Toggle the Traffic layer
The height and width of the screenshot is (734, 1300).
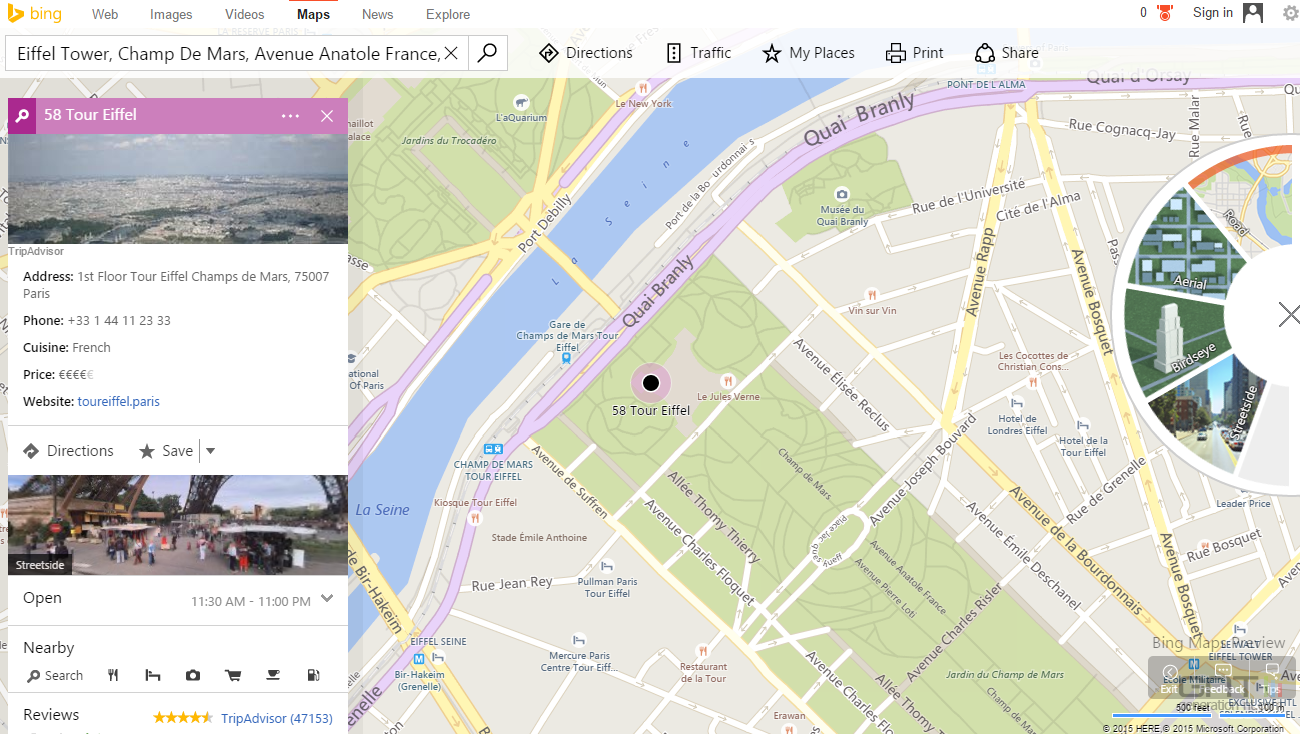point(698,53)
